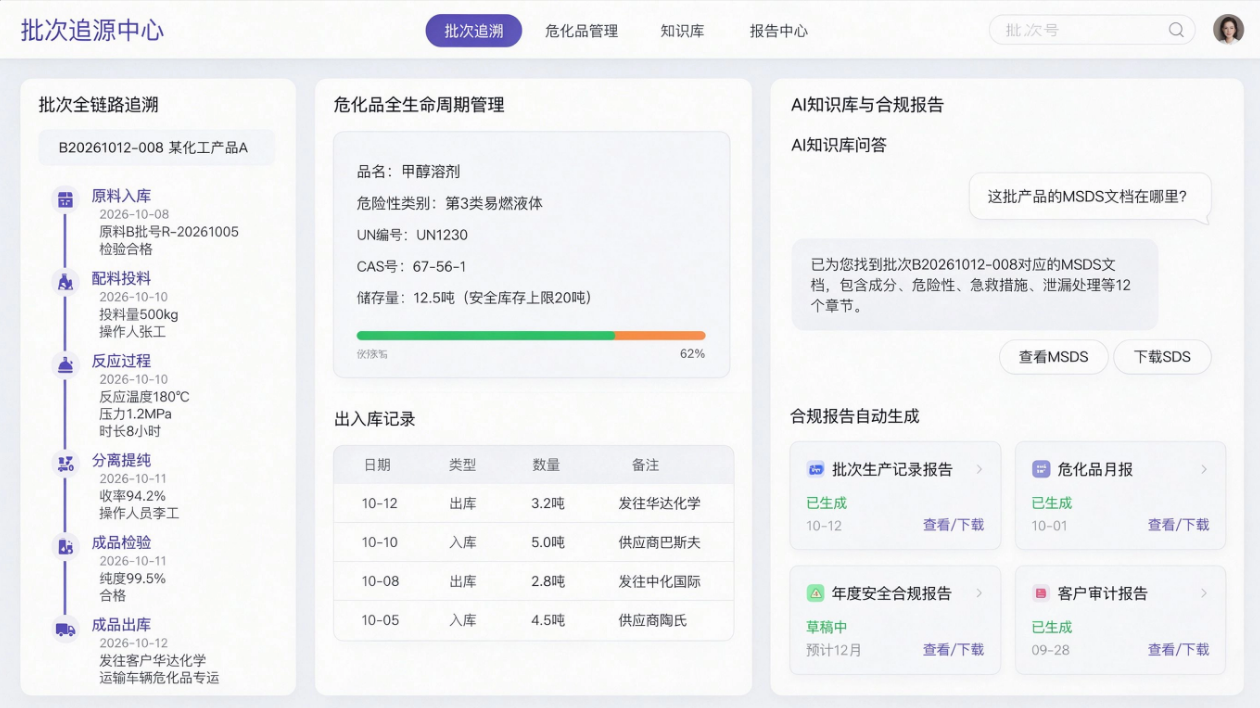Click the 原料入库 warehouse step icon
1260x708 pixels.
point(65,199)
